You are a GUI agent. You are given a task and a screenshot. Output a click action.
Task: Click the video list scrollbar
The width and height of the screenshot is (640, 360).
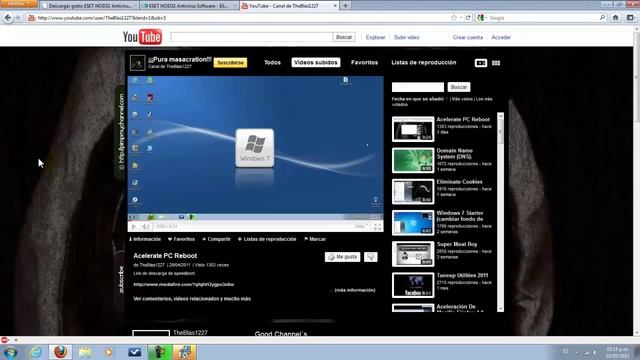coord(500,212)
